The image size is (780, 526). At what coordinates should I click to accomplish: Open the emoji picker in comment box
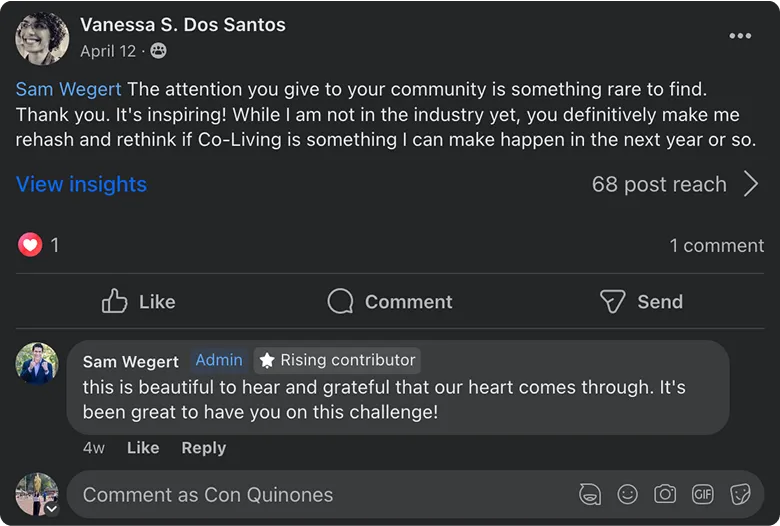(x=627, y=494)
